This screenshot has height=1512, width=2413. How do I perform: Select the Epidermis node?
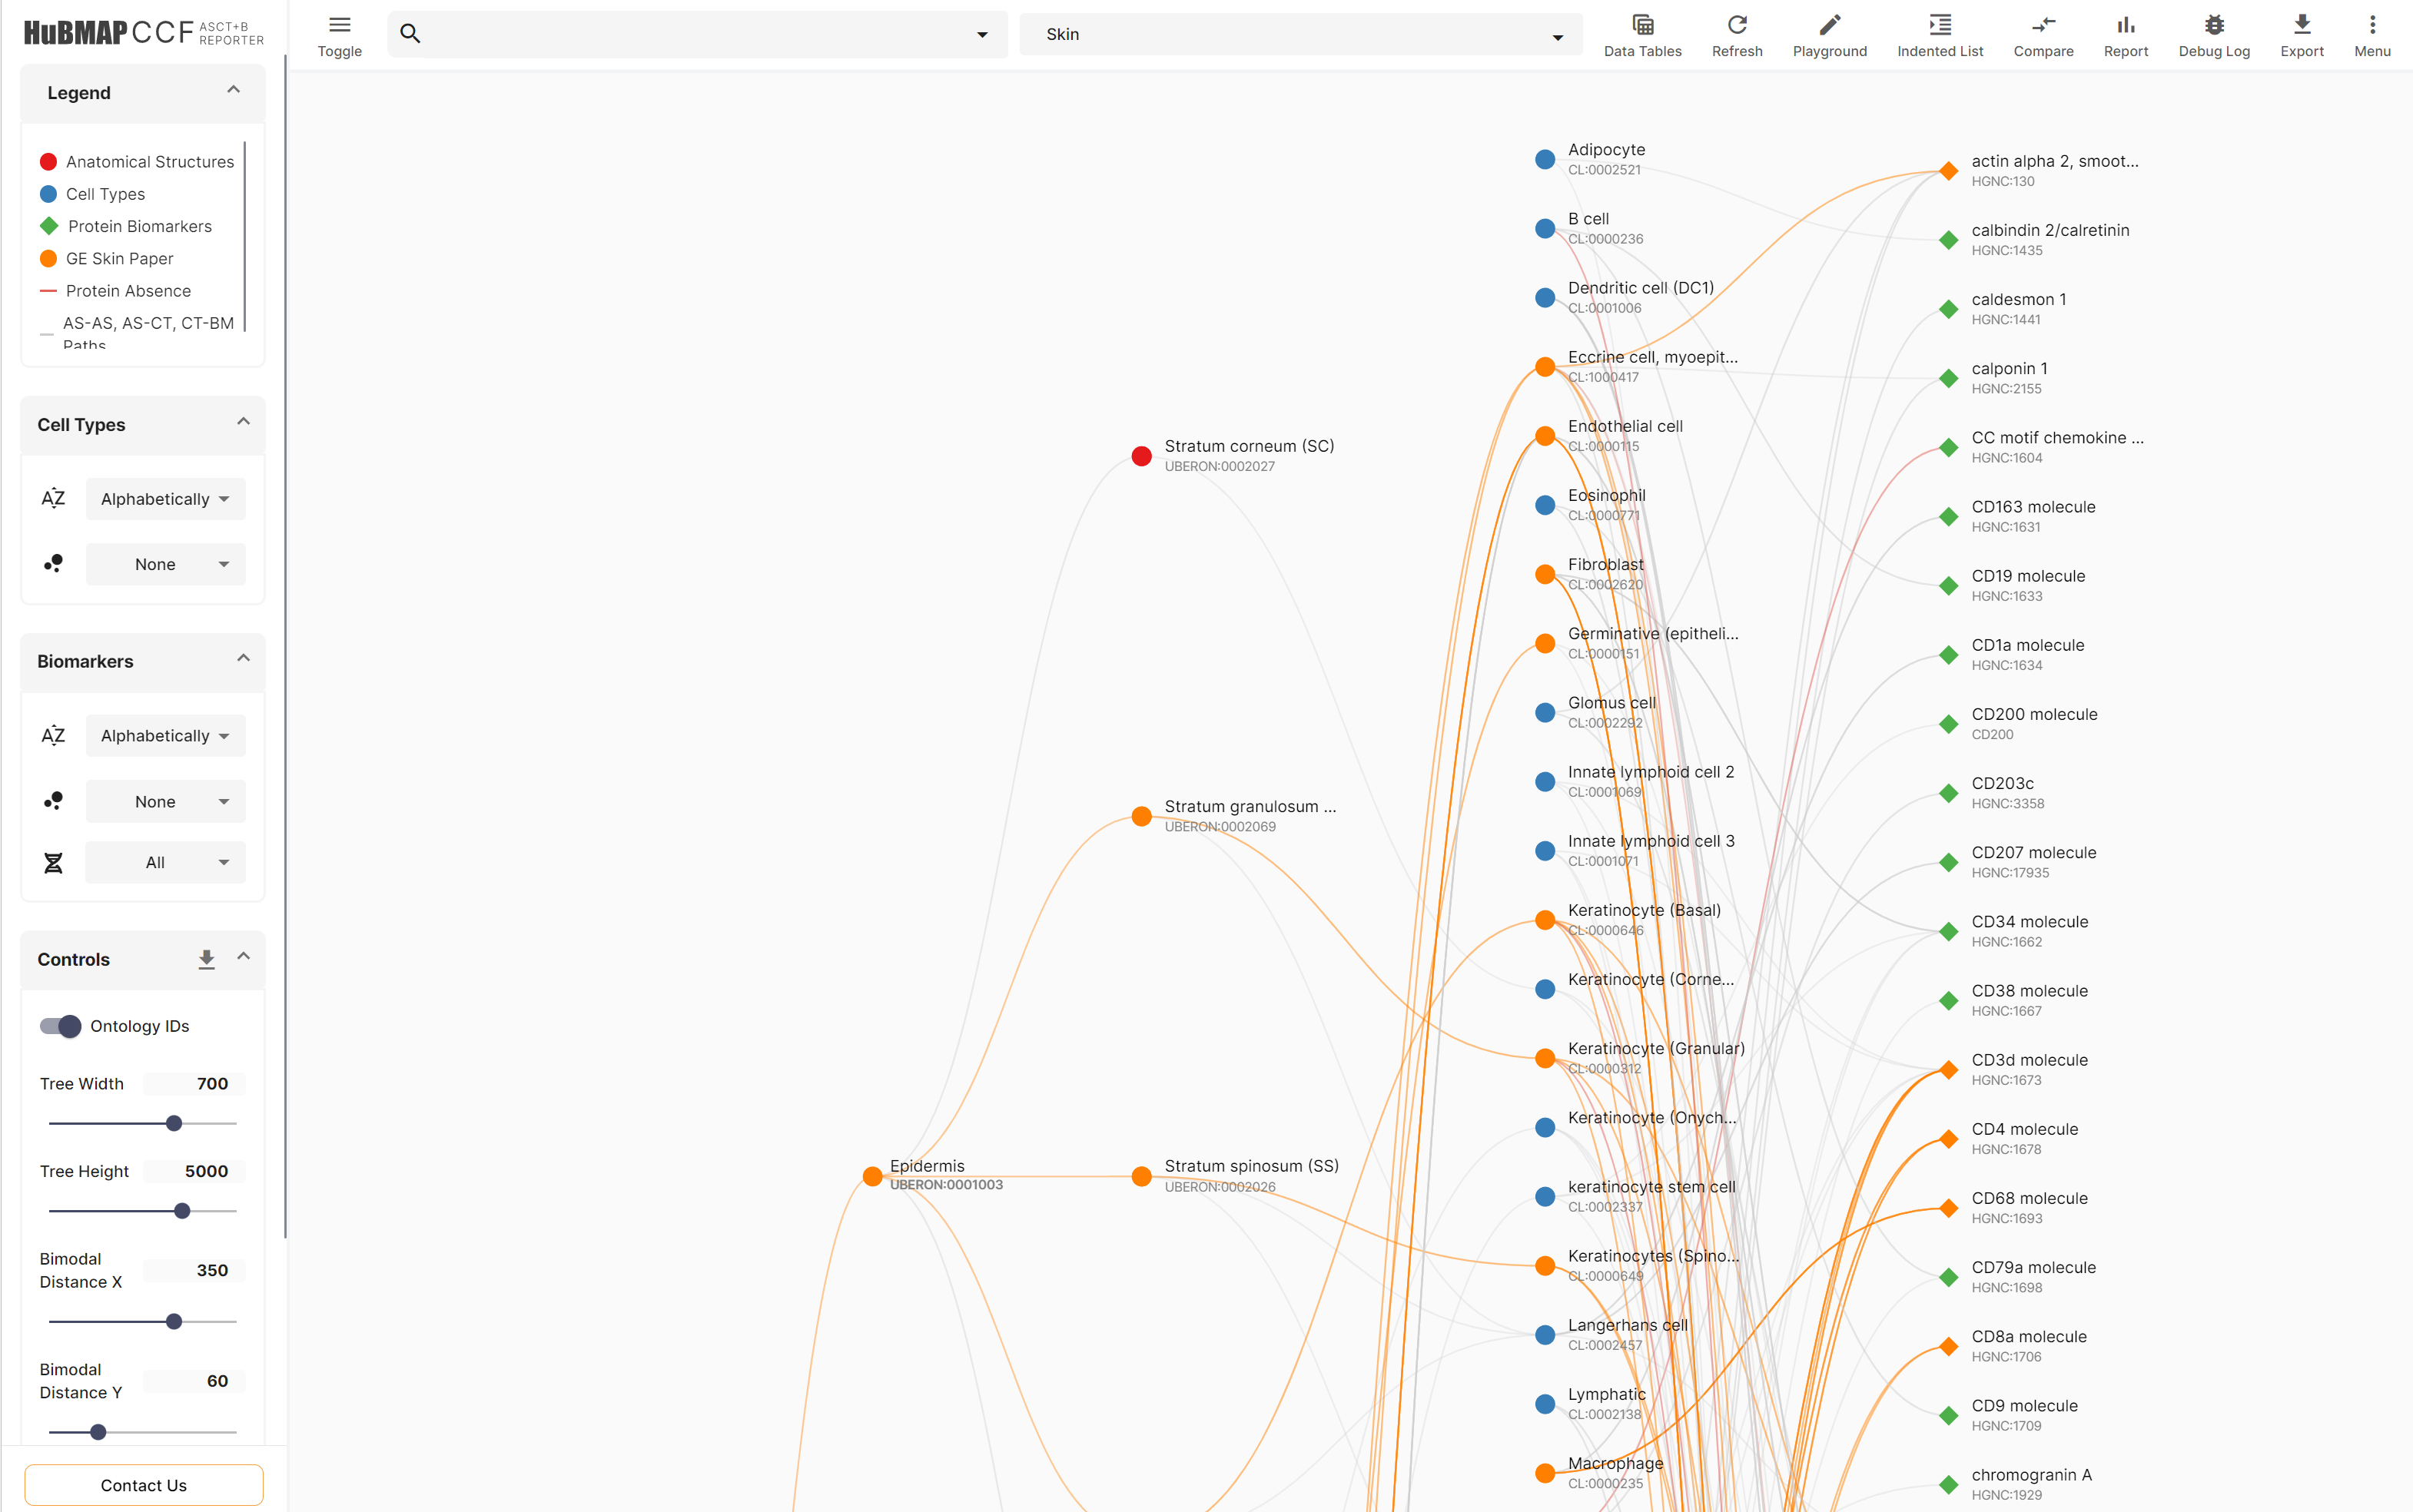pos(872,1176)
